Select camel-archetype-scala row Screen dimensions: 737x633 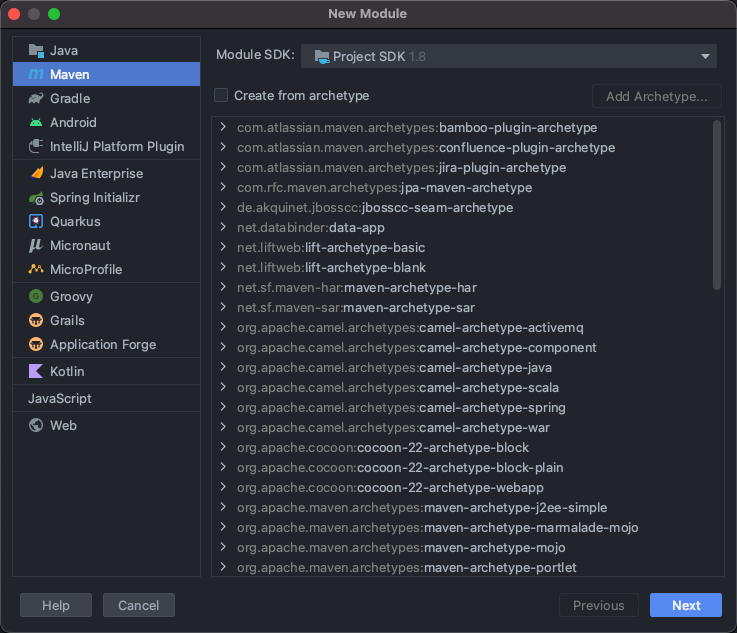click(468, 387)
